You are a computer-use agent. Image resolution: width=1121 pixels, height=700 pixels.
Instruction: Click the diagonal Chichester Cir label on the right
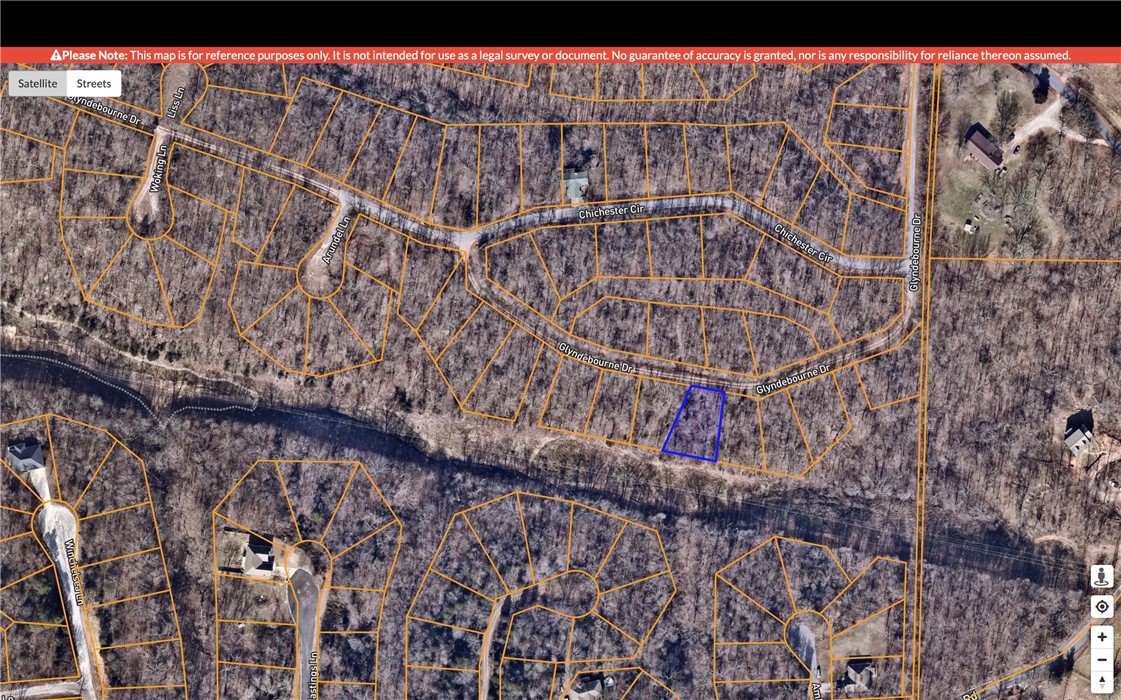802,243
